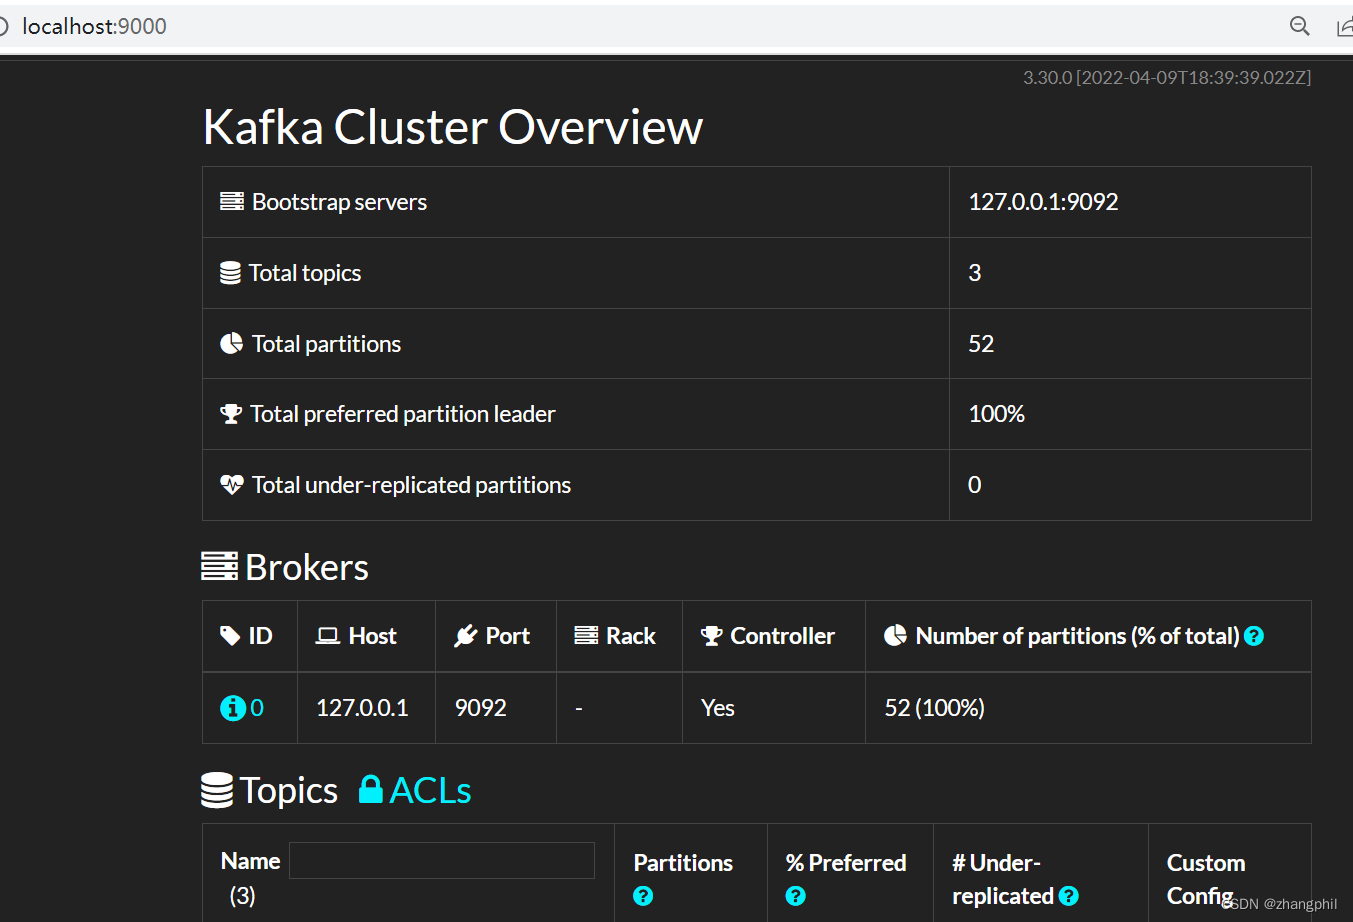The width and height of the screenshot is (1353, 922).
Task: Click the Number of partitions pie icon
Action: coord(895,636)
